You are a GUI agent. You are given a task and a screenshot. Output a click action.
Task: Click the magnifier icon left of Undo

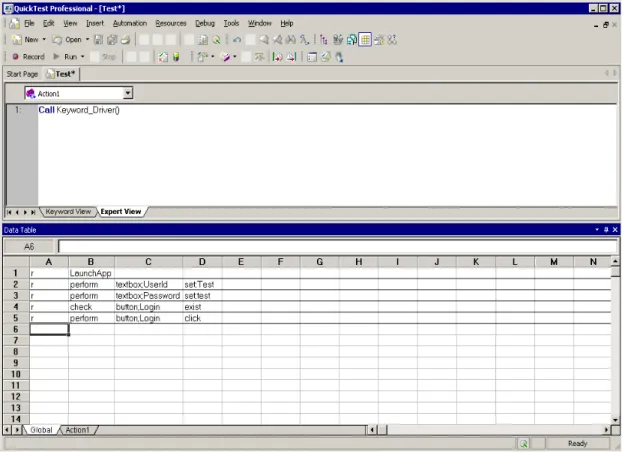click(x=216, y=40)
